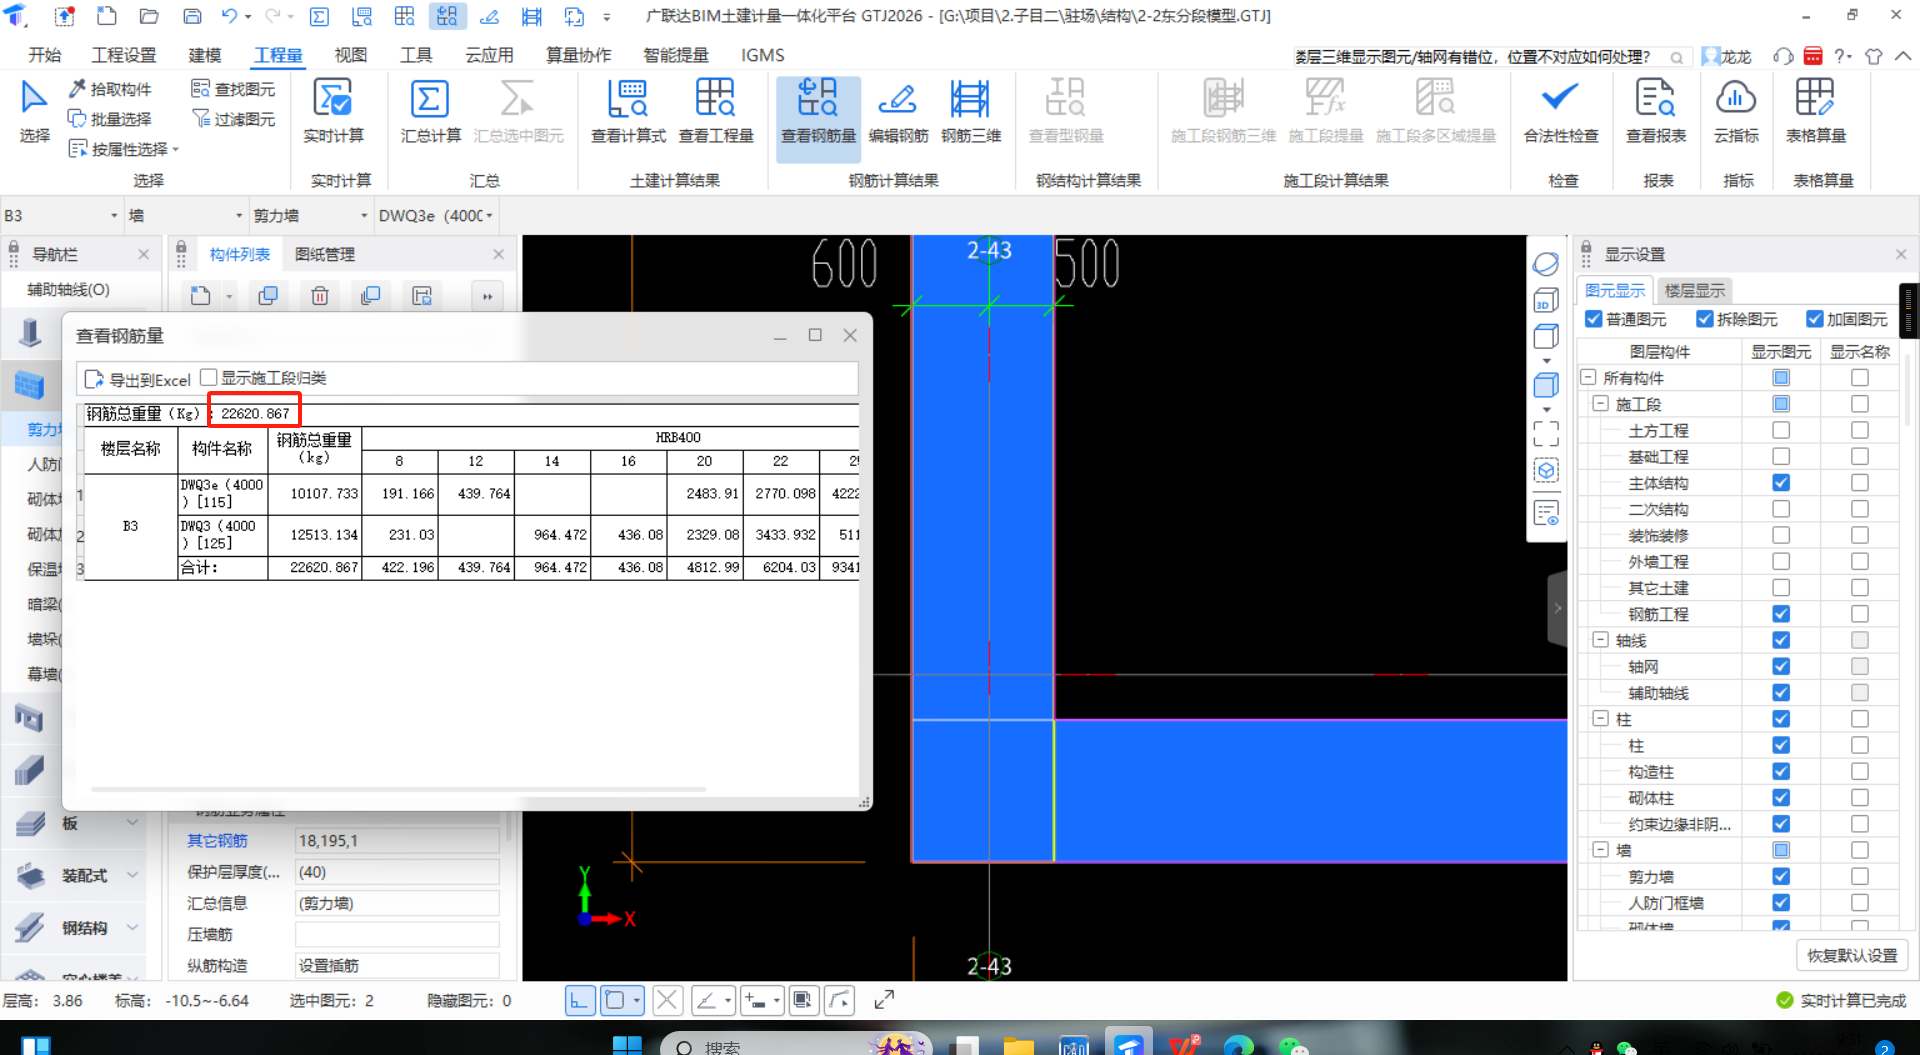Click the 汇总计算 sigma icon
Image resolution: width=1920 pixels, height=1055 pixels.
[x=429, y=100]
